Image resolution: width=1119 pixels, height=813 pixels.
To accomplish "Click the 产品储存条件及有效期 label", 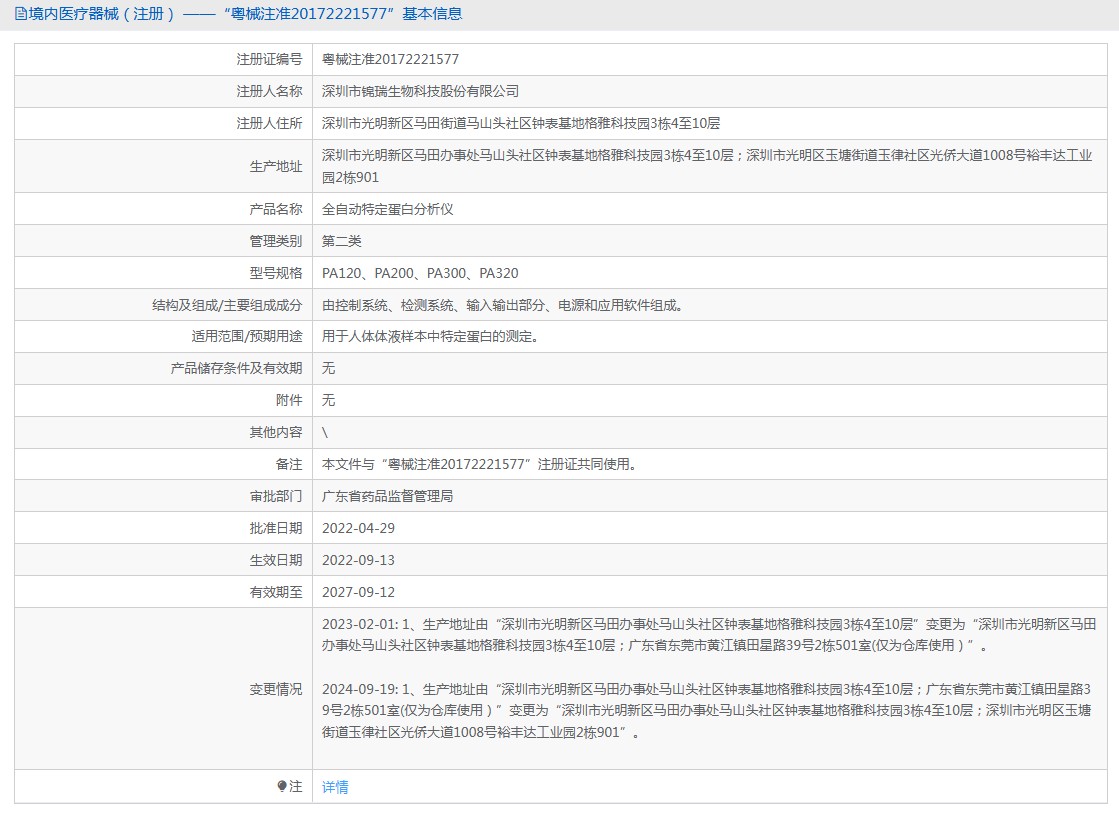I will pyautogui.click(x=237, y=368).
